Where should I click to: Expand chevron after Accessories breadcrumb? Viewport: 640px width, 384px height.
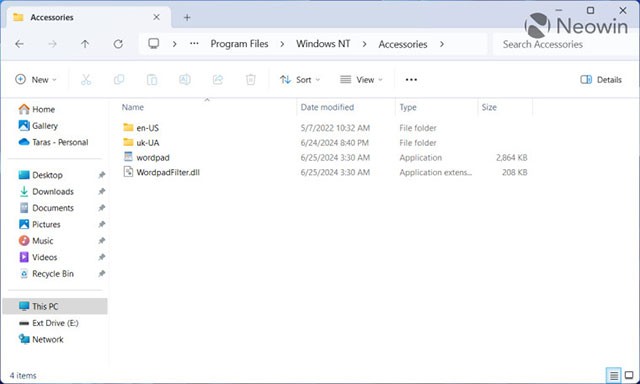[x=442, y=44]
